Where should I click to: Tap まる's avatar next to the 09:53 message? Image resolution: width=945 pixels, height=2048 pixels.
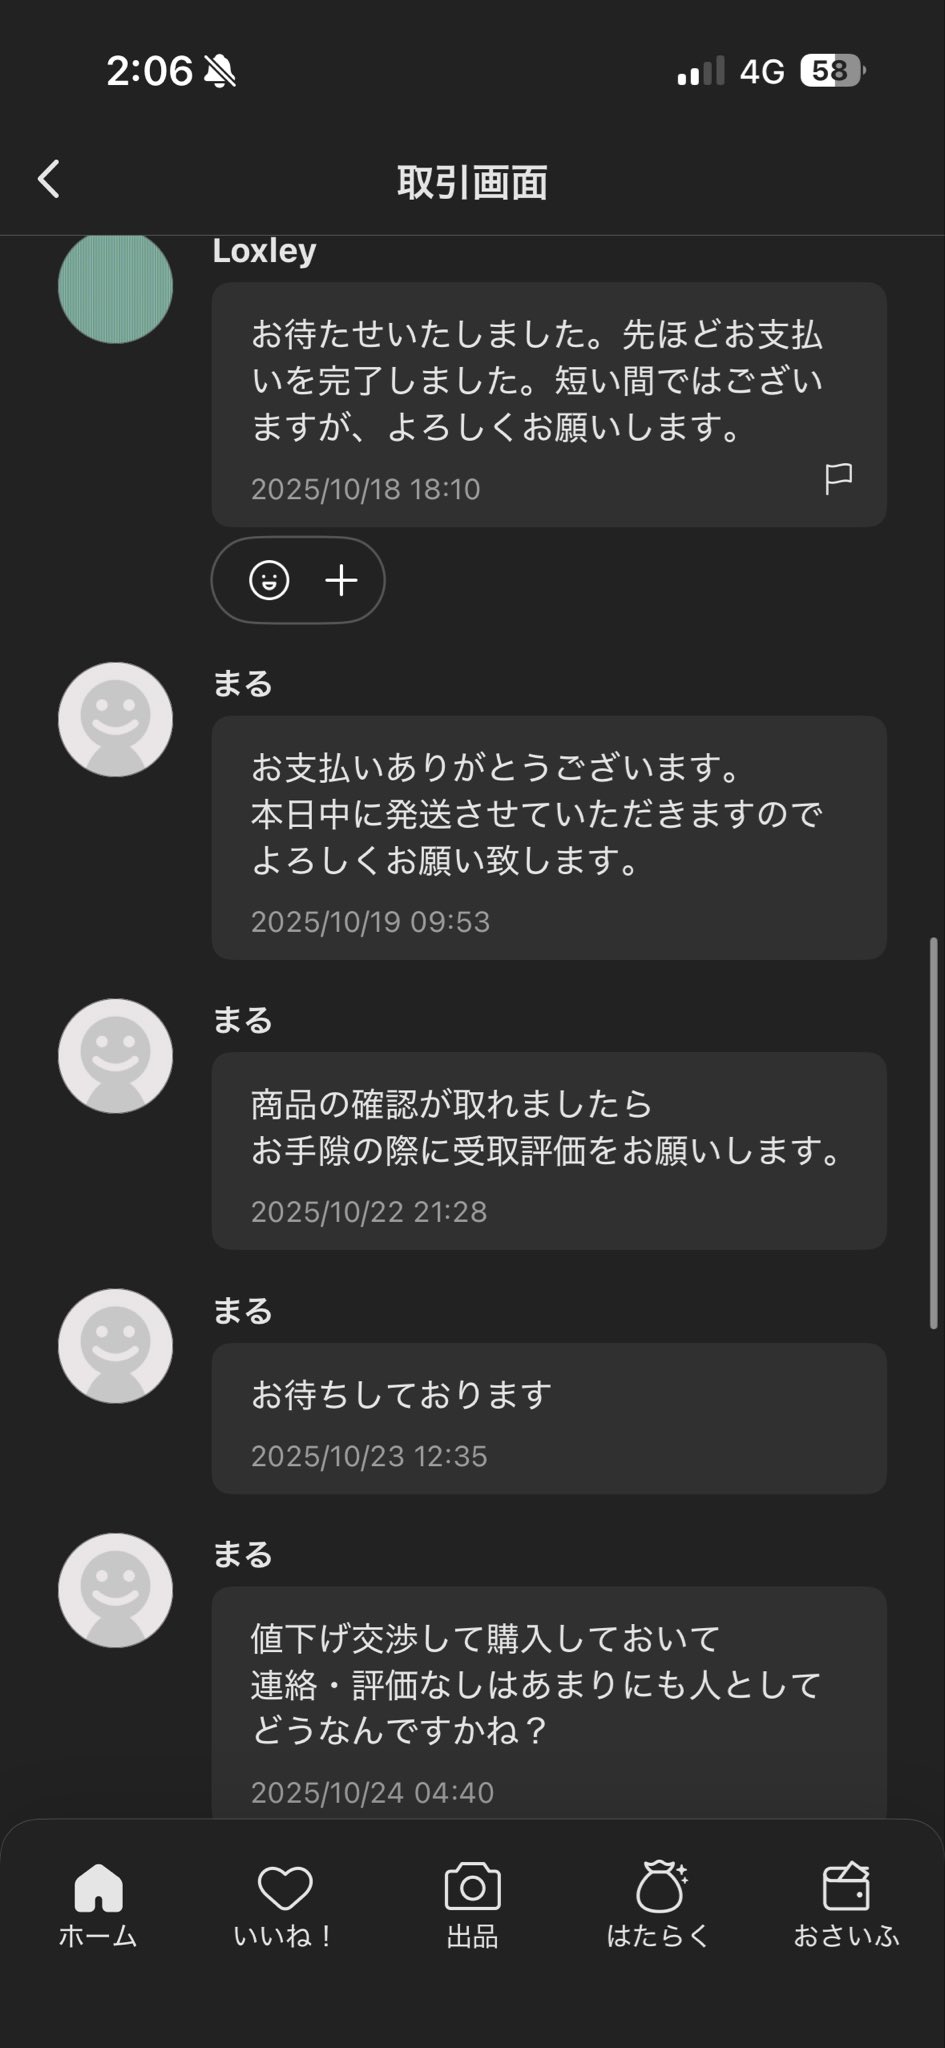click(x=115, y=719)
